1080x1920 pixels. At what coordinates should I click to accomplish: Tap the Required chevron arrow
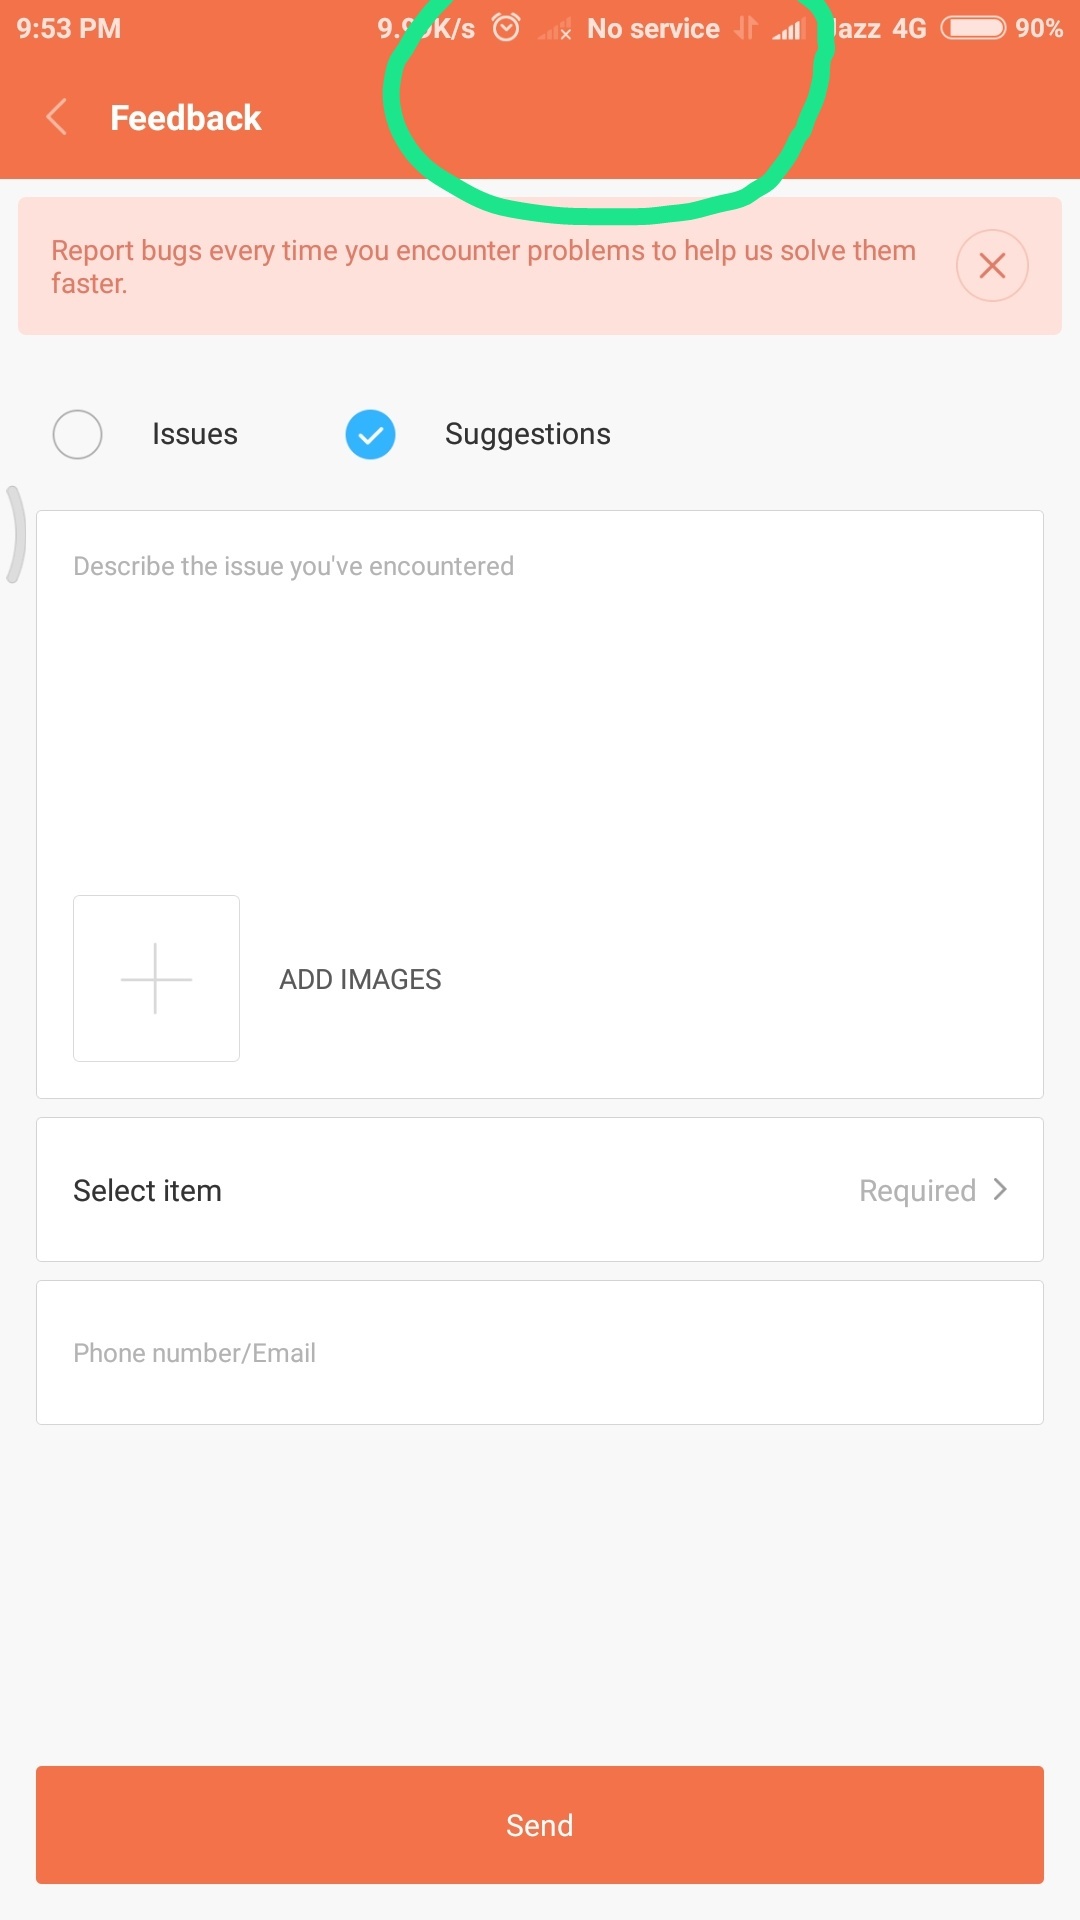(x=1000, y=1189)
